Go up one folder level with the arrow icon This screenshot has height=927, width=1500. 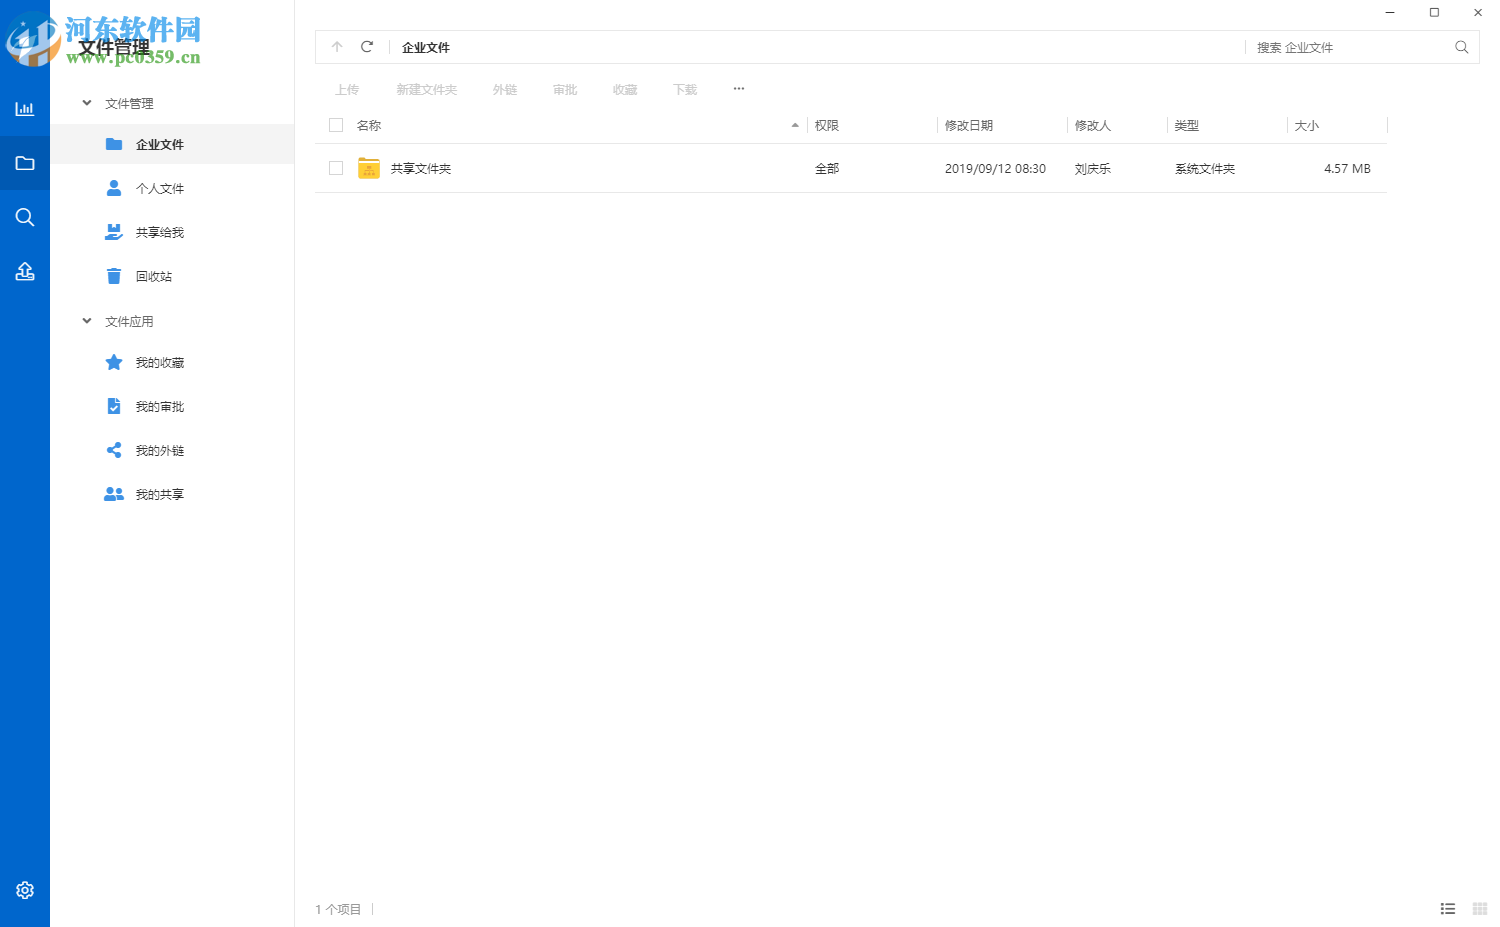pyautogui.click(x=337, y=46)
